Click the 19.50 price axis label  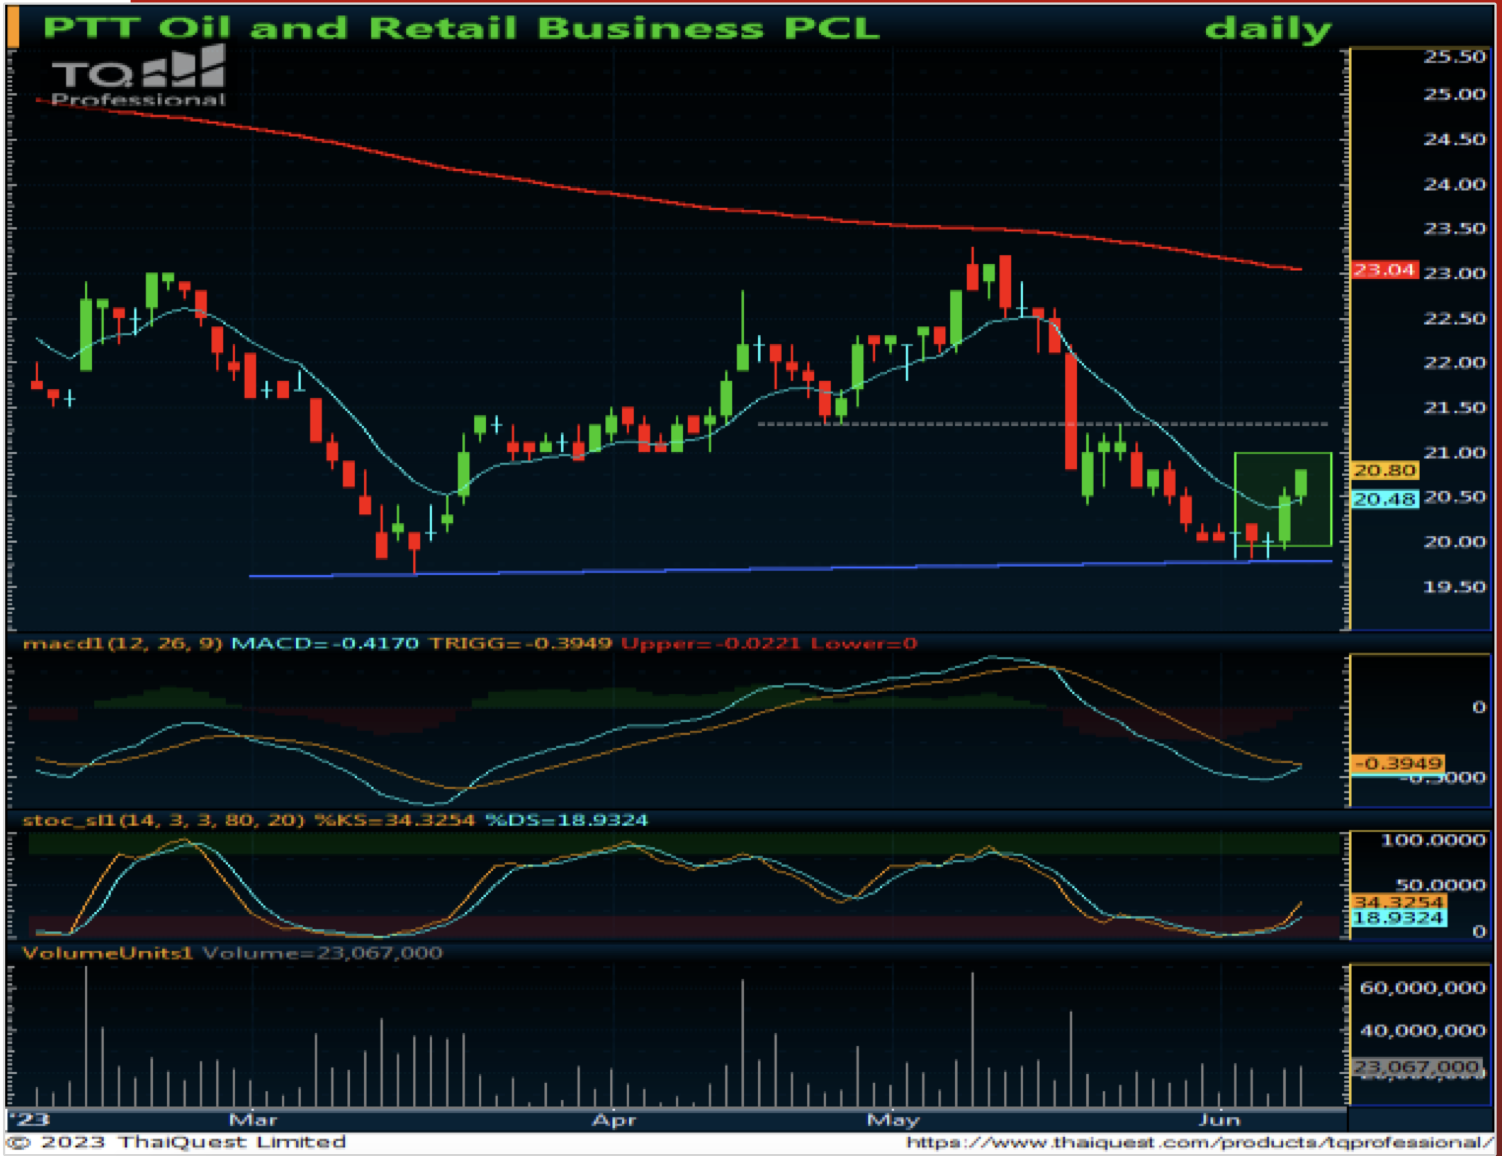(x=1454, y=587)
